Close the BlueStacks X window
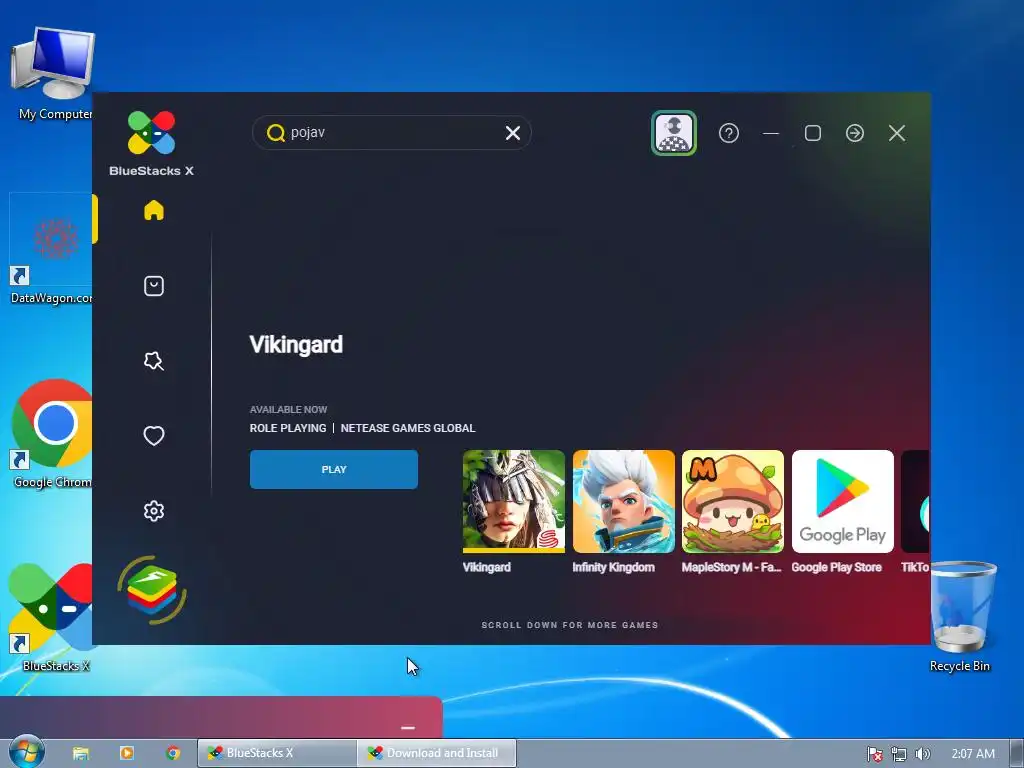Image resolution: width=1024 pixels, height=768 pixels. coord(897,133)
